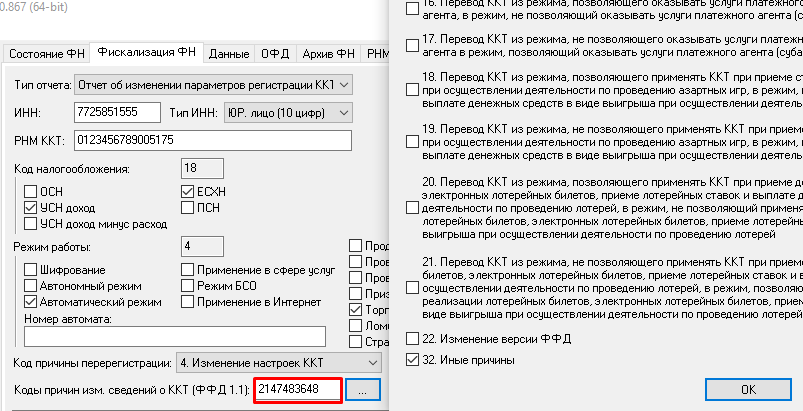Open the Состояние ФН tab
Viewport: 803px width, 411px height.
tap(44, 54)
